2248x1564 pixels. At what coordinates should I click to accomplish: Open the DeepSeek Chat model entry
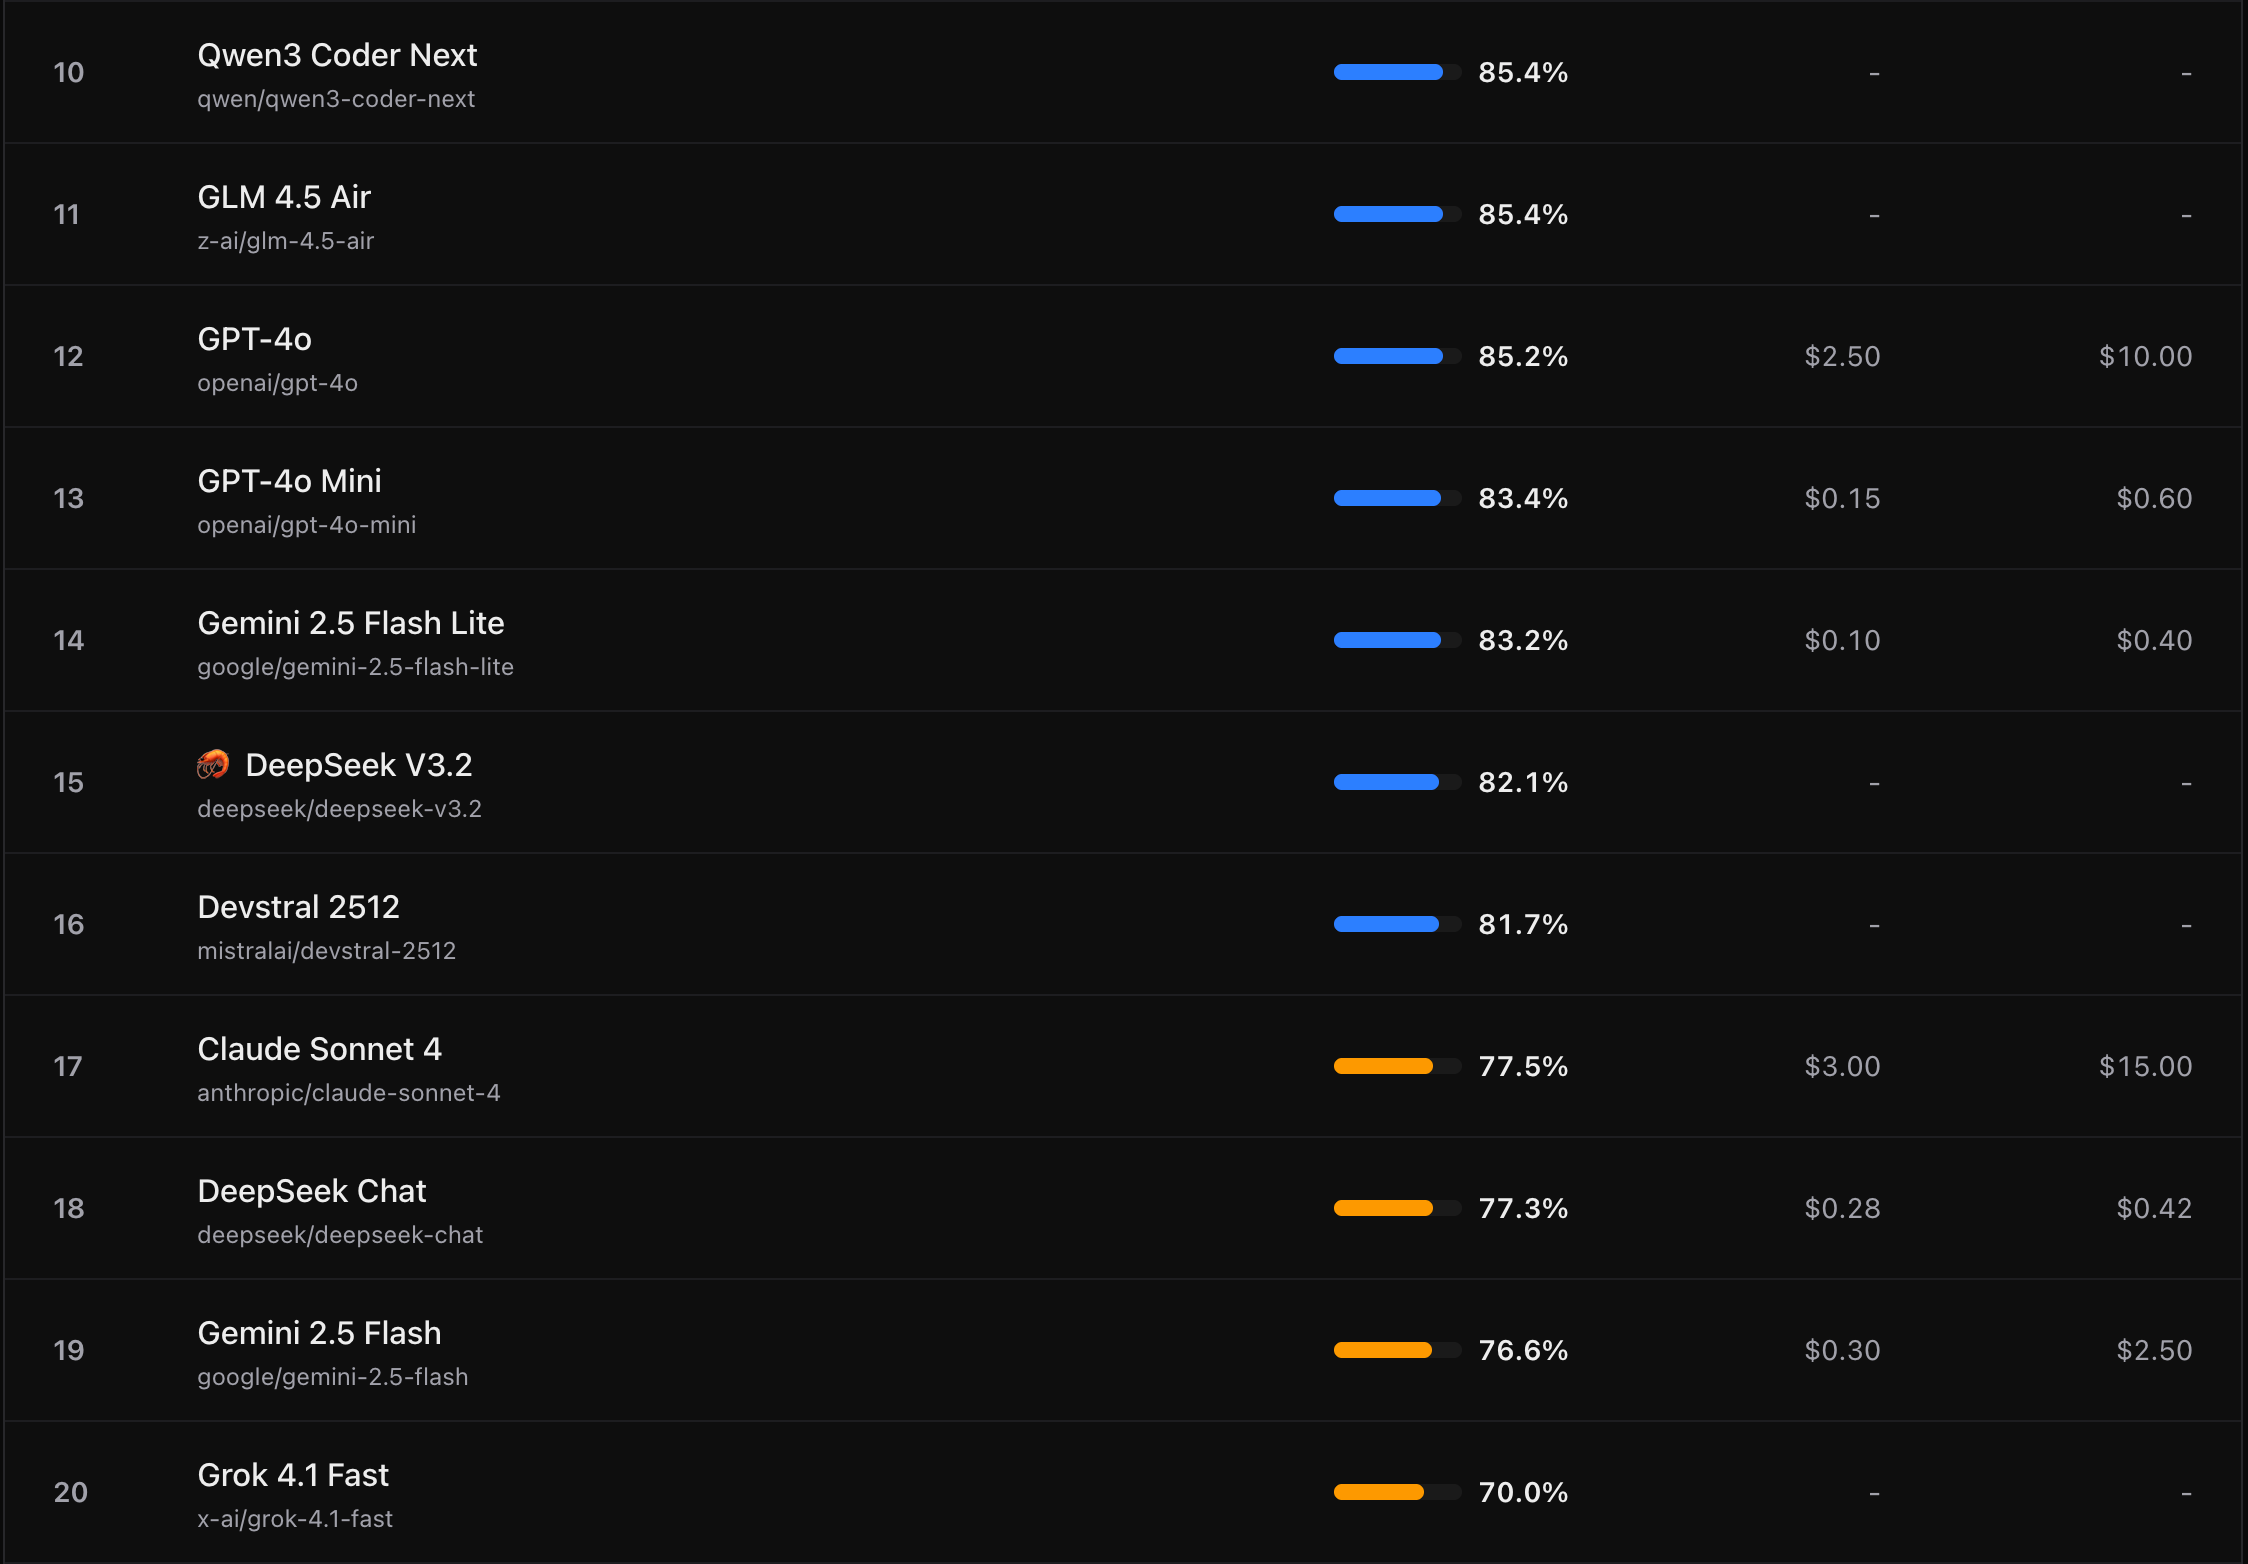coord(311,1192)
